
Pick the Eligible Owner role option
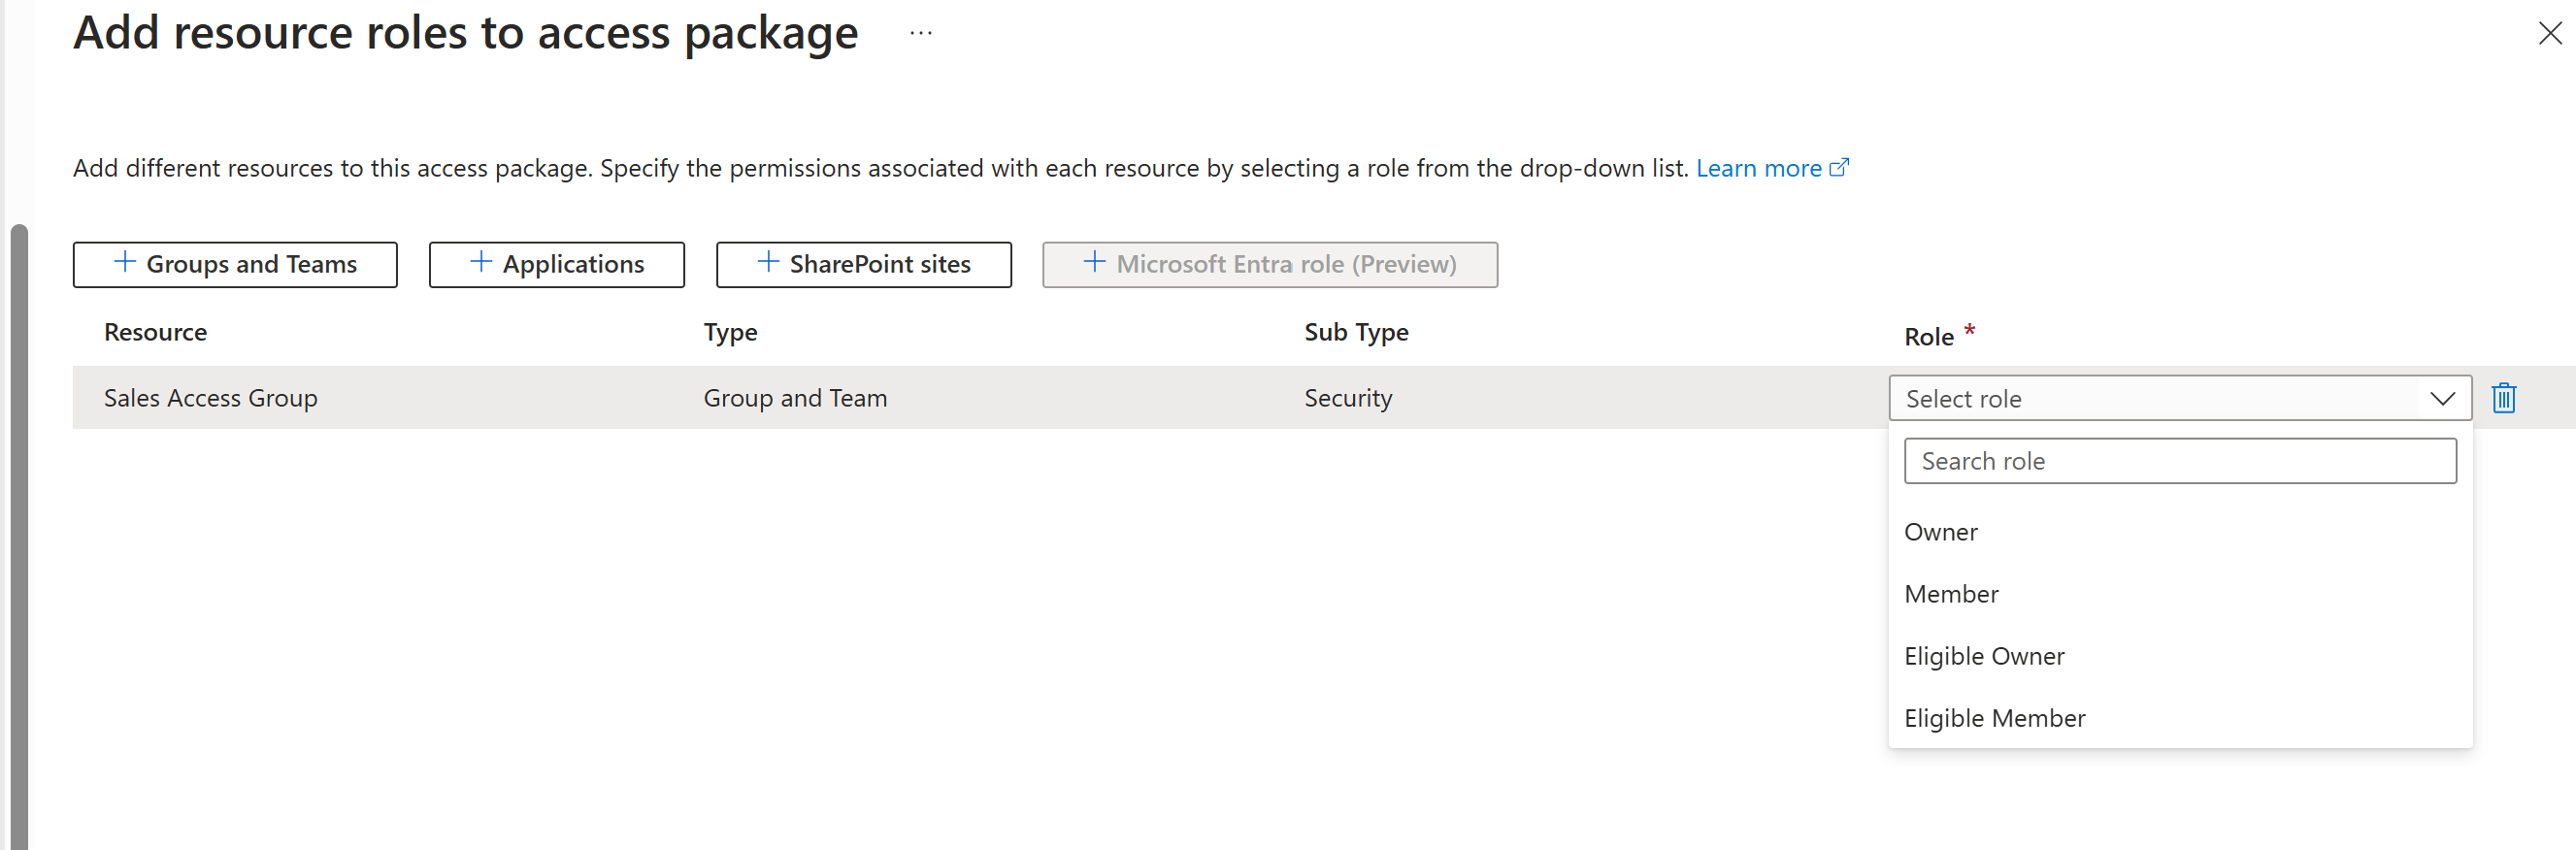[1984, 656]
